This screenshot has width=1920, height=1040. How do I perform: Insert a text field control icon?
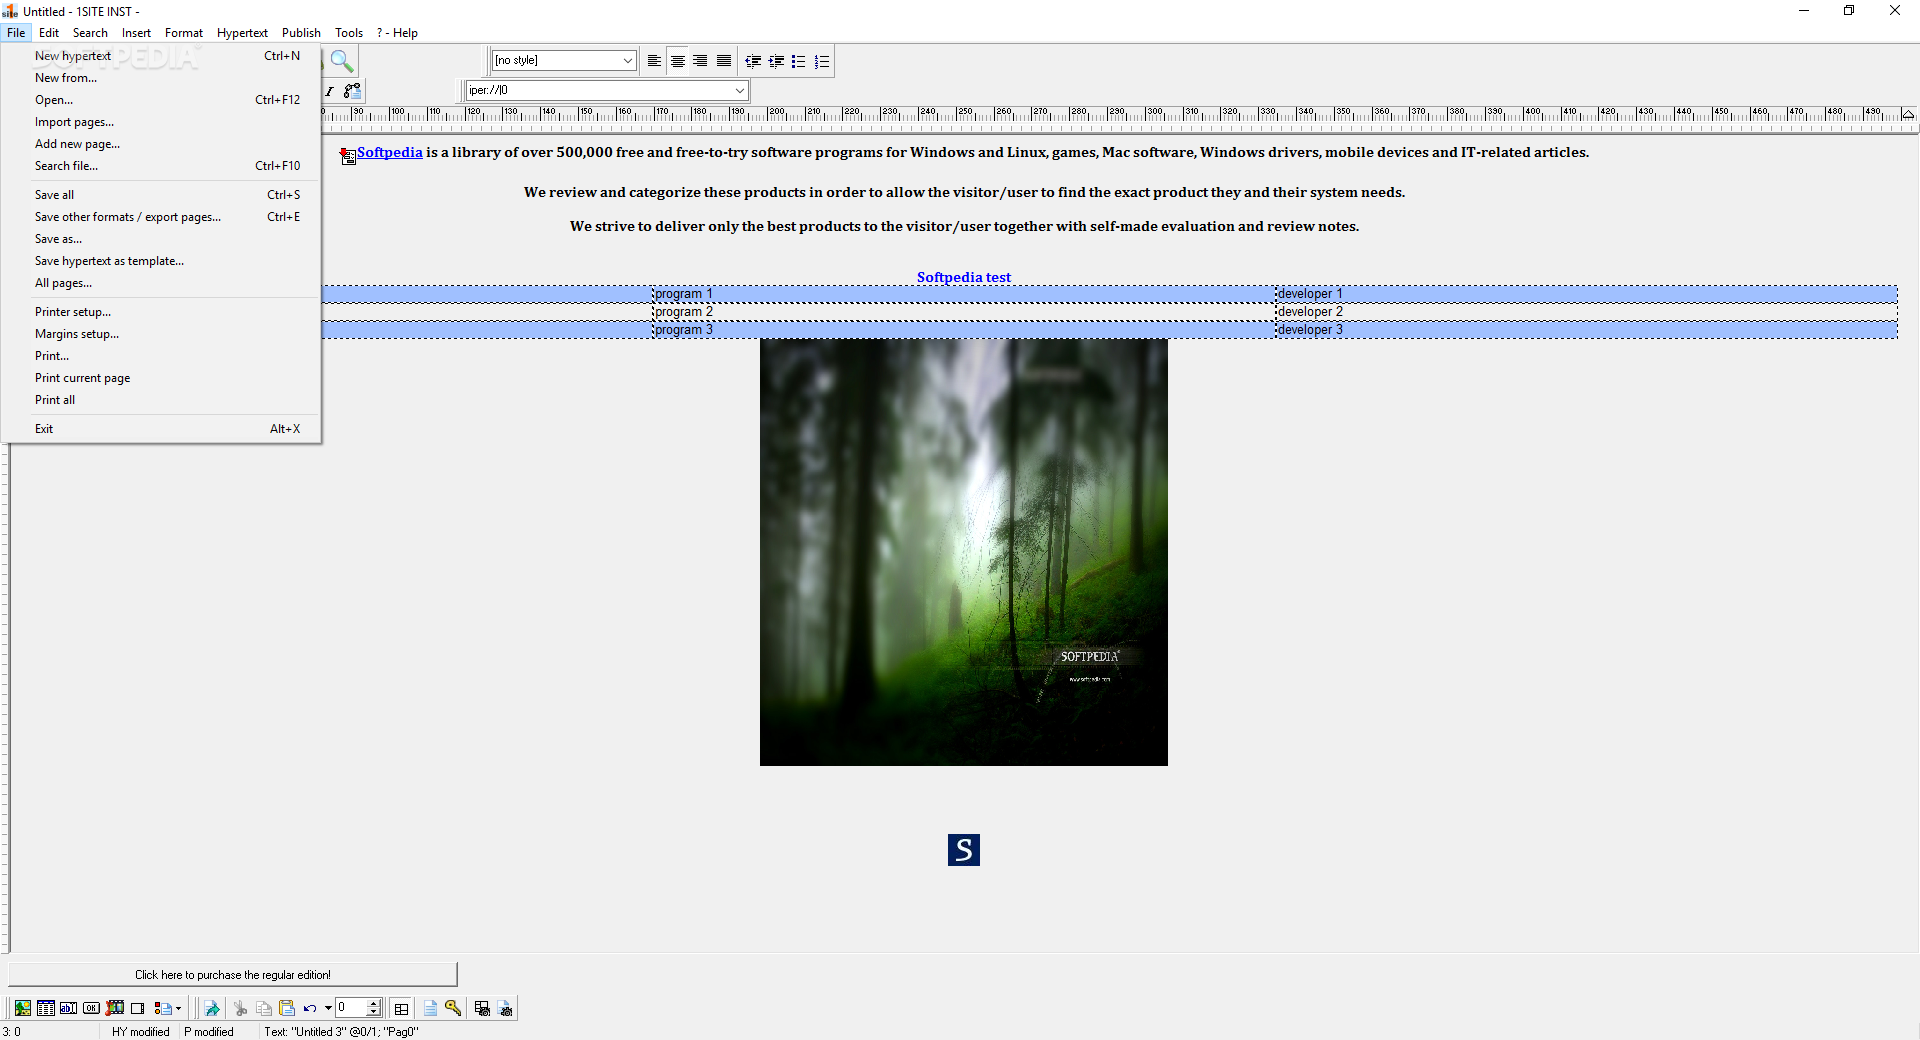[68, 1008]
